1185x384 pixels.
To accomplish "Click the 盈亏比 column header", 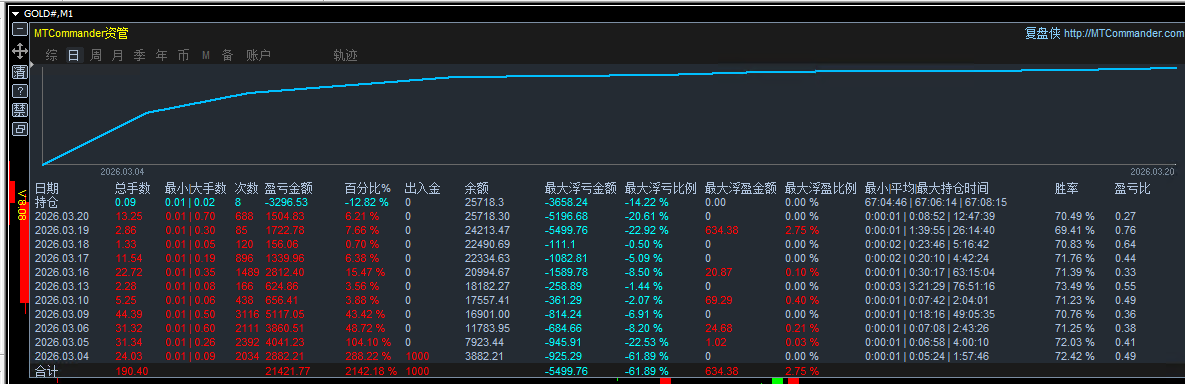I will tap(1132, 188).
